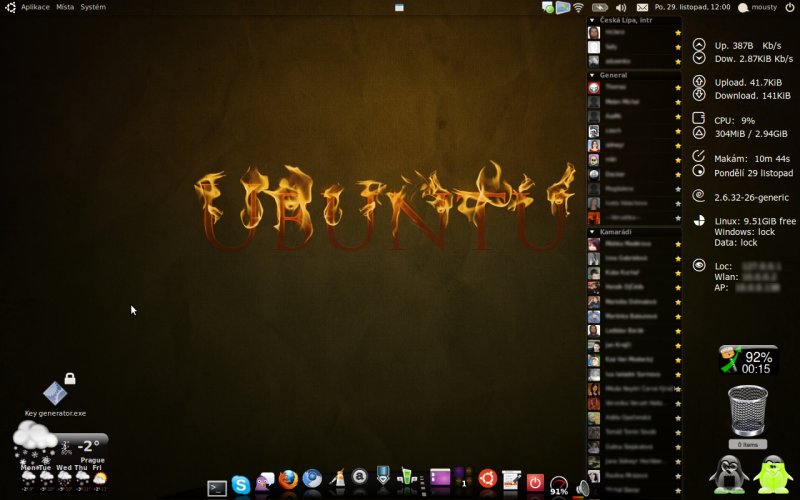This screenshot has height=500, width=800.
Task: Click the red power icon in dock
Action: click(x=535, y=482)
